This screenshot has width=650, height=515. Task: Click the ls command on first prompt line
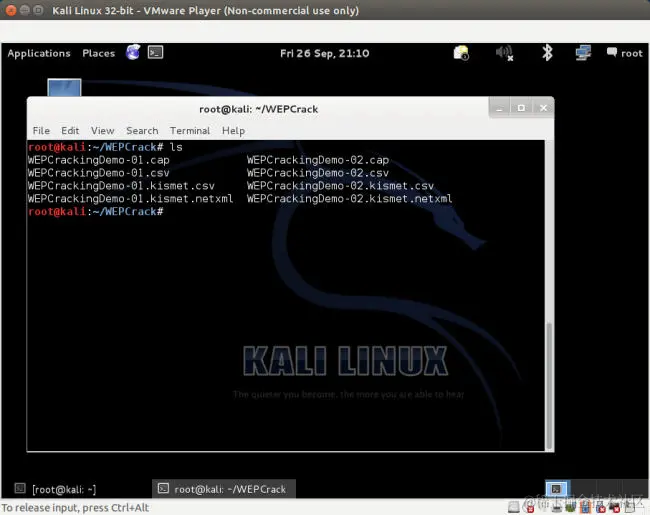pos(176,147)
